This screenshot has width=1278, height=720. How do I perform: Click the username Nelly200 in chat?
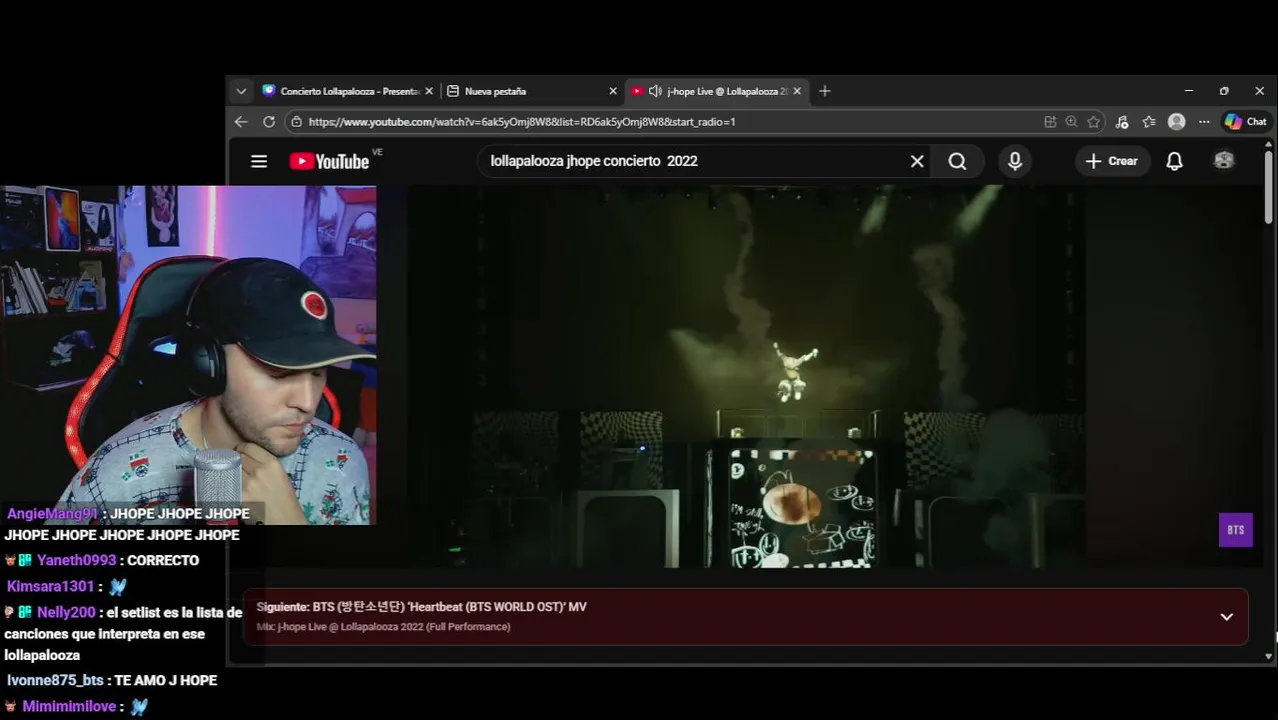(x=66, y=613)
